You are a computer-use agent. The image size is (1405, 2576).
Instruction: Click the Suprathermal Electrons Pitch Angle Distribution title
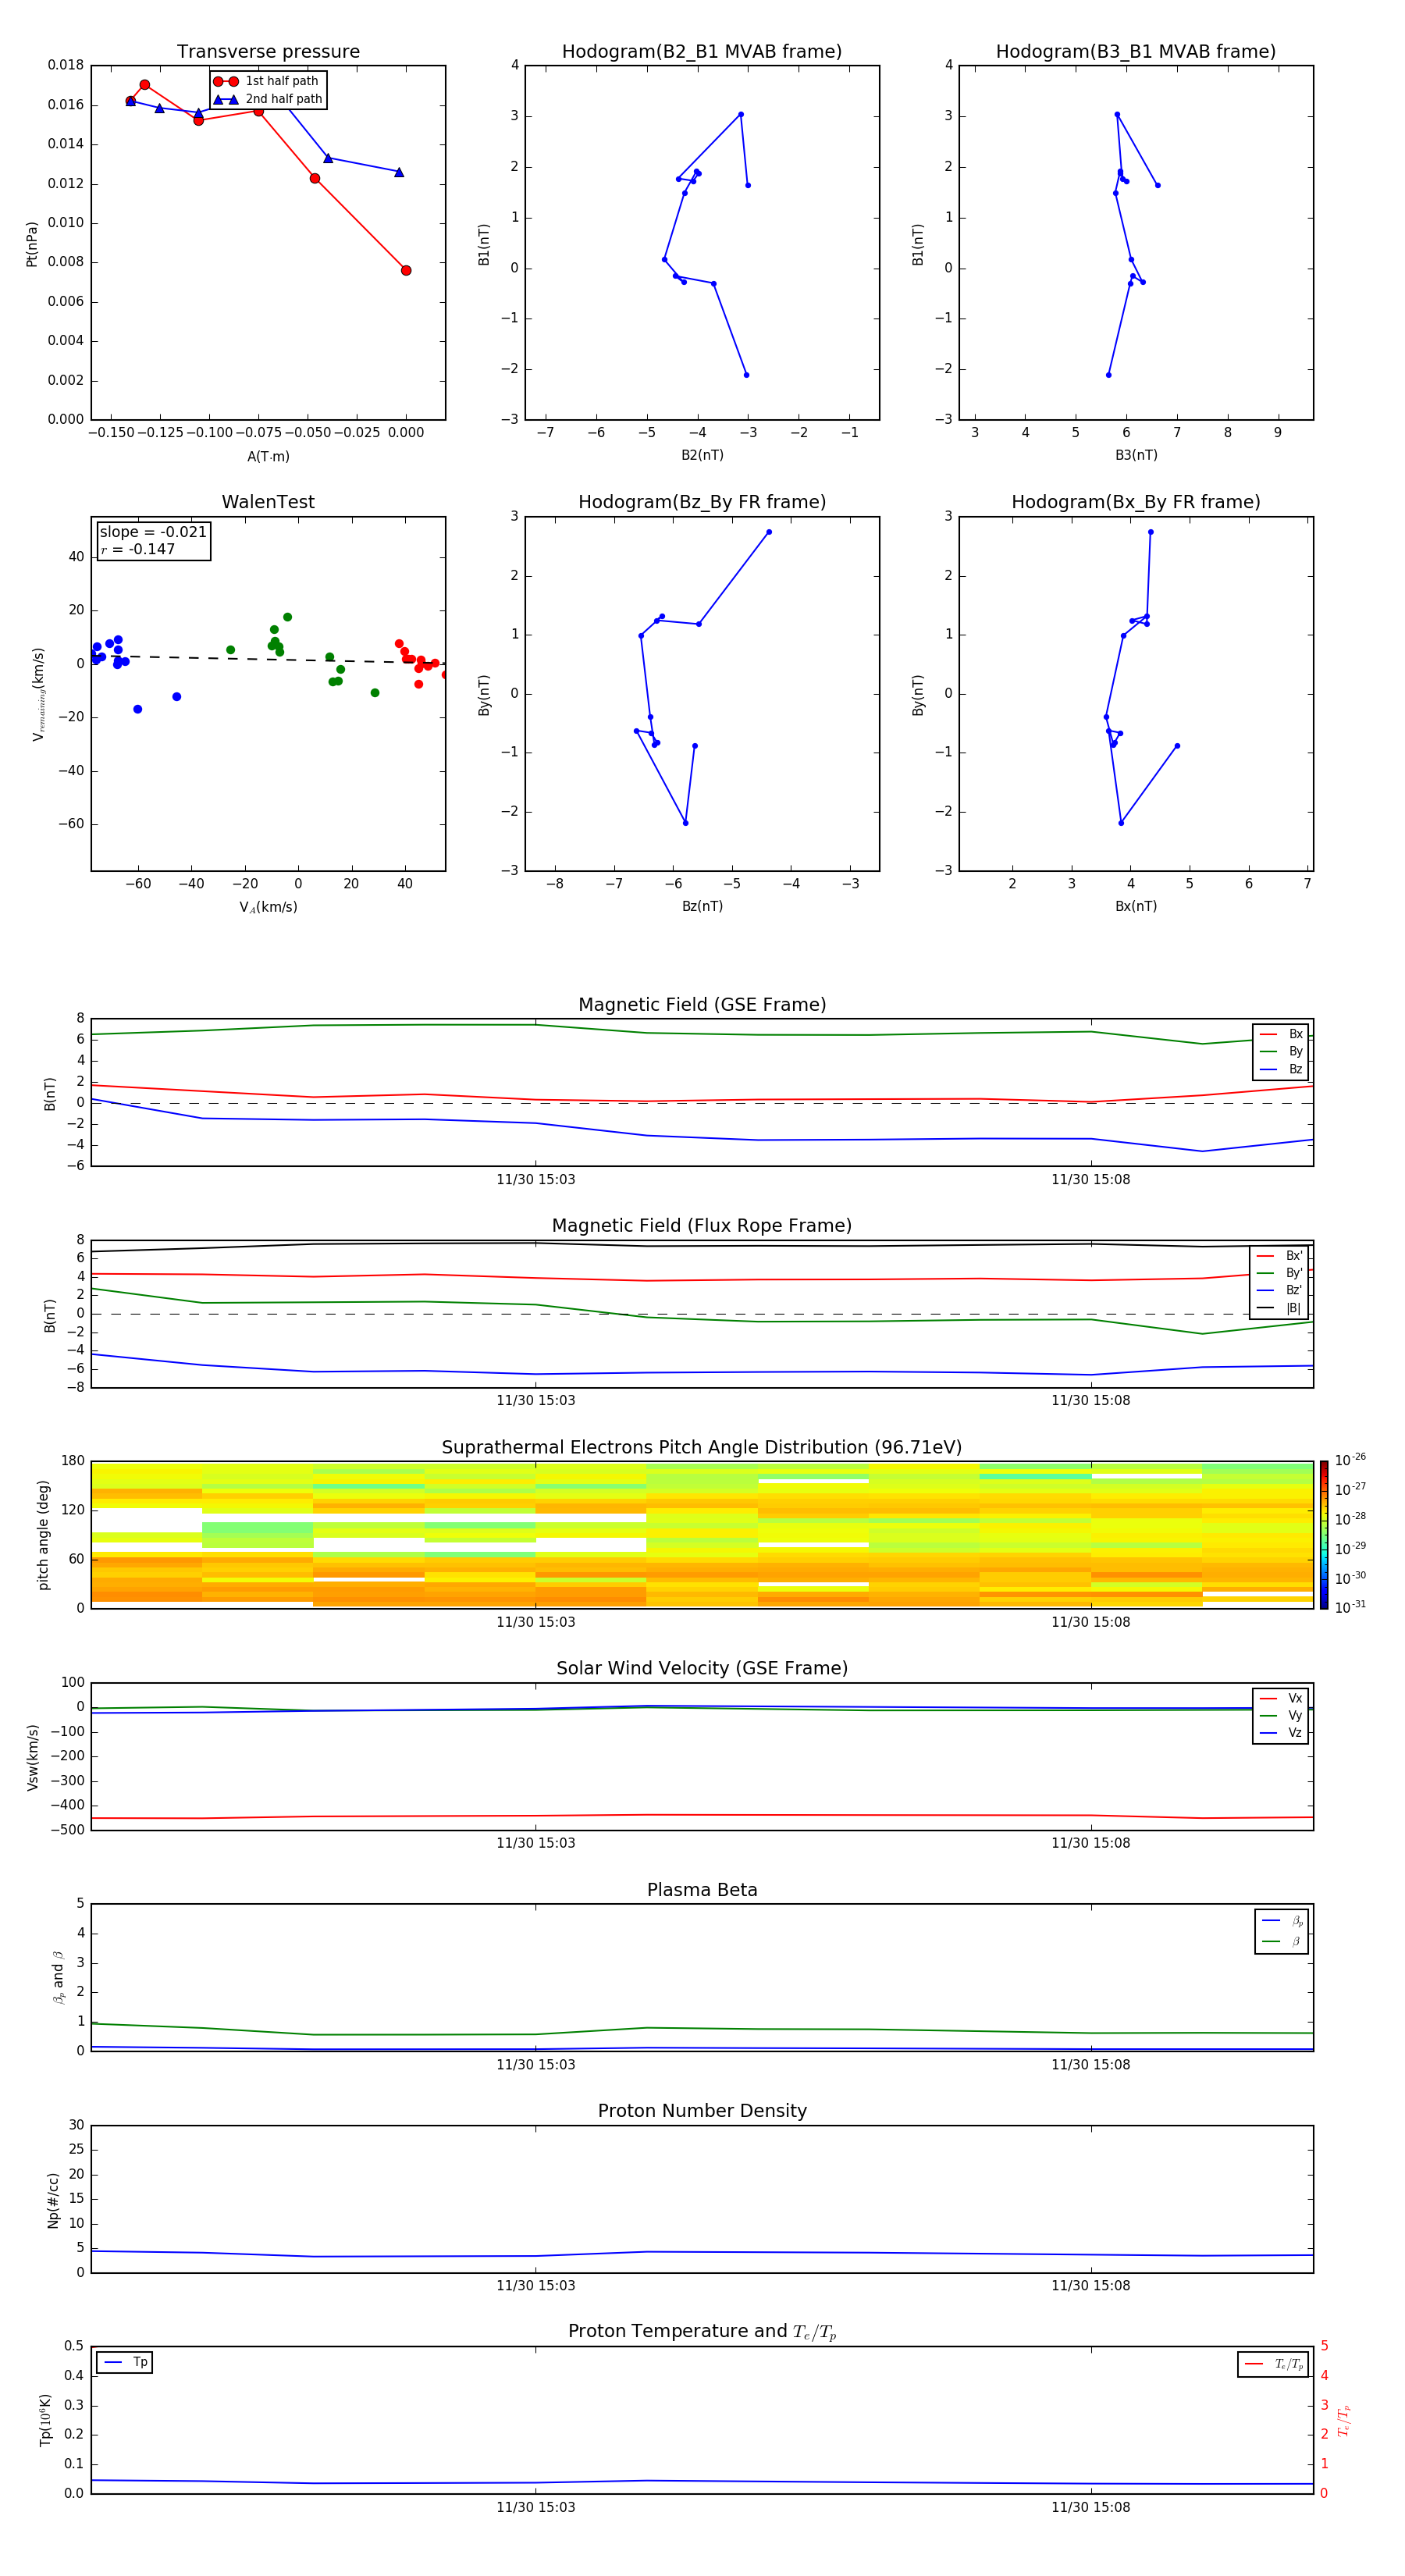(702, 1448)
